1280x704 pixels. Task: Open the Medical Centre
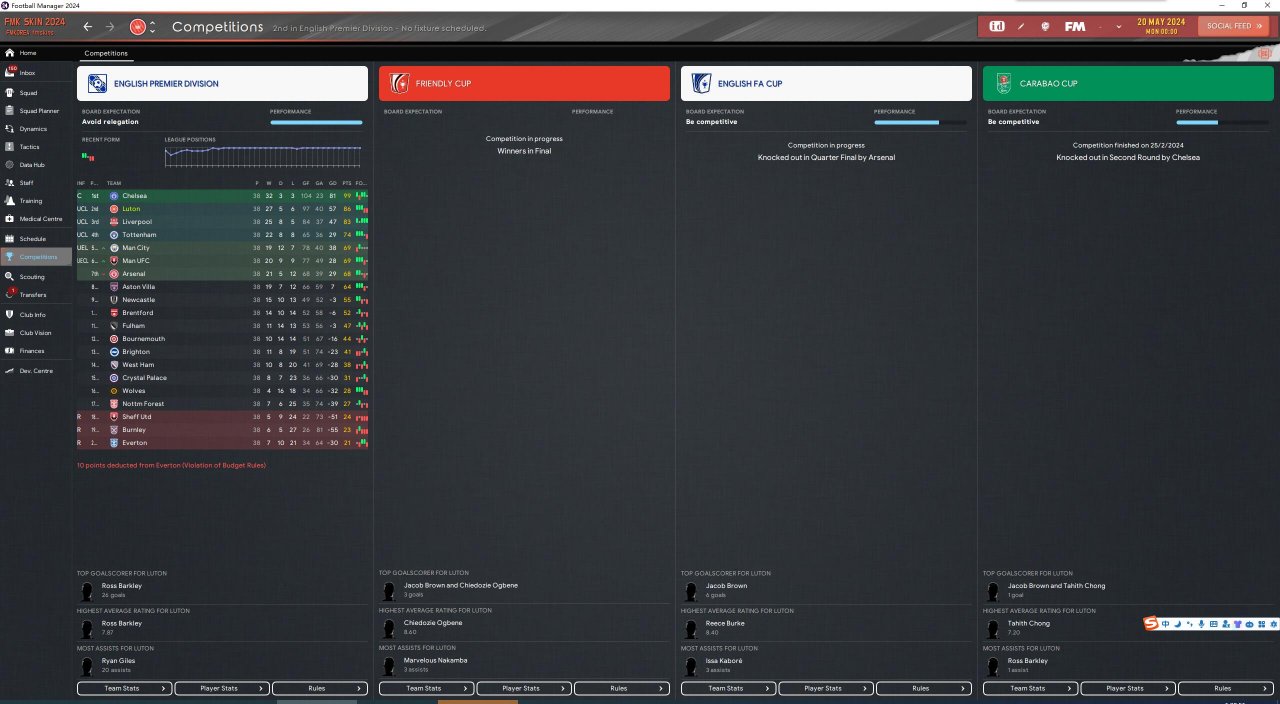36,219
